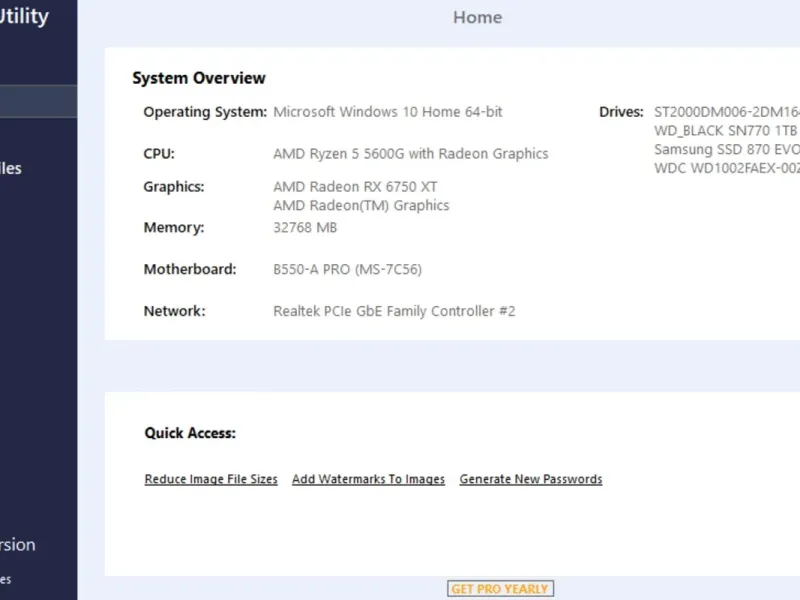800x600 pixels.
Task: Click the WD_BLACK SN770 1TB drive entry
Action: point(727,131)
